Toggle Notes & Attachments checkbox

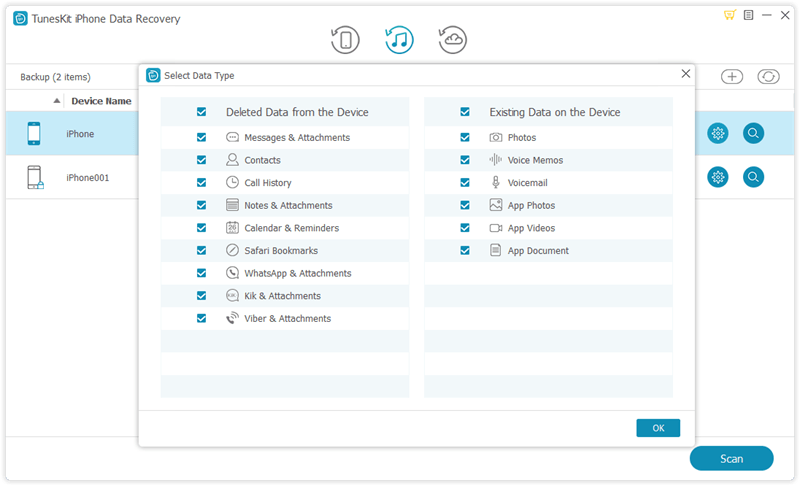coord(202,205)
